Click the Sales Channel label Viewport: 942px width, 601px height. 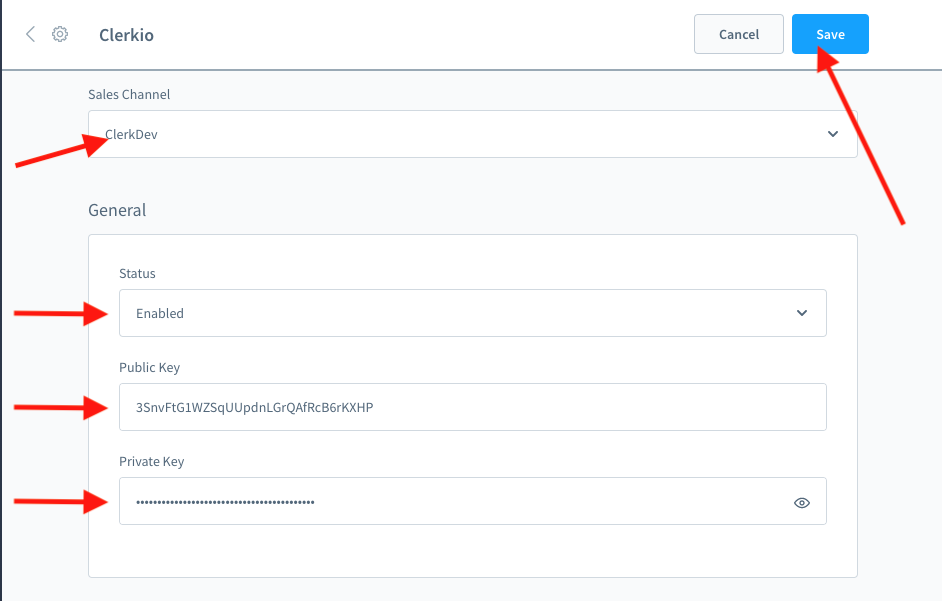point(129,94)
